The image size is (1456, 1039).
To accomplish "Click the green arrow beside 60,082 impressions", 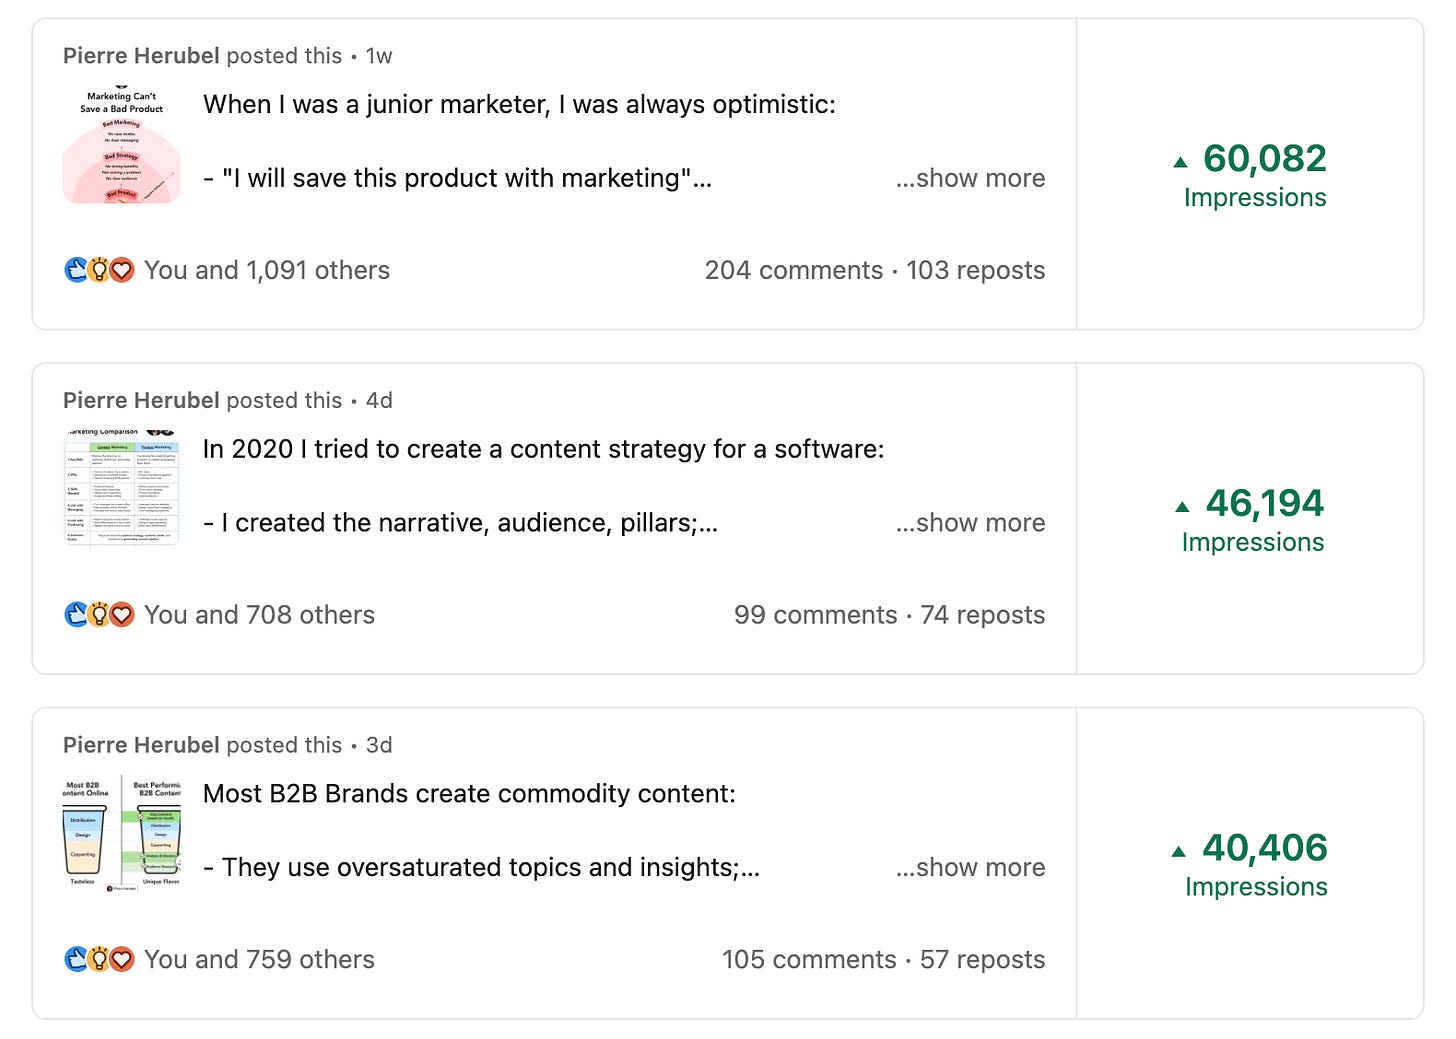I will click(x=1180, y=161).
